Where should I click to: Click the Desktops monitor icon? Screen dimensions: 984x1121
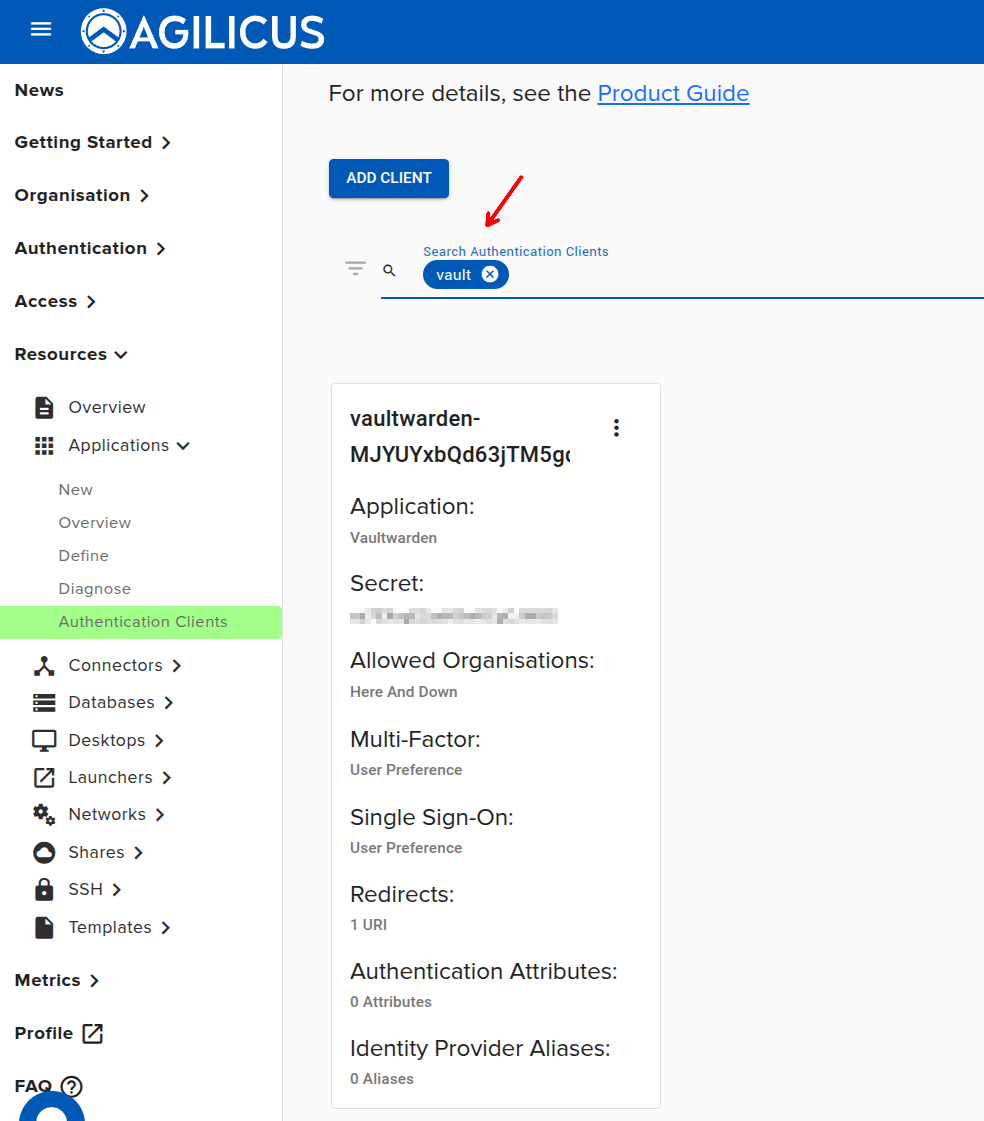point(44,741)
